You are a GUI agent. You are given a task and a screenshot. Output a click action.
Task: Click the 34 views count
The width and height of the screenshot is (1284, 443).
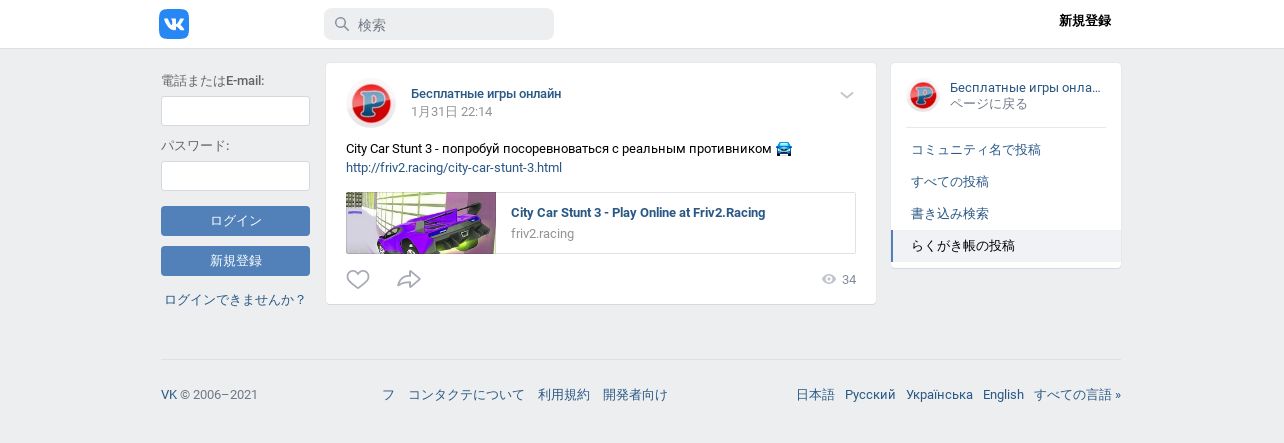click(849, 280)
